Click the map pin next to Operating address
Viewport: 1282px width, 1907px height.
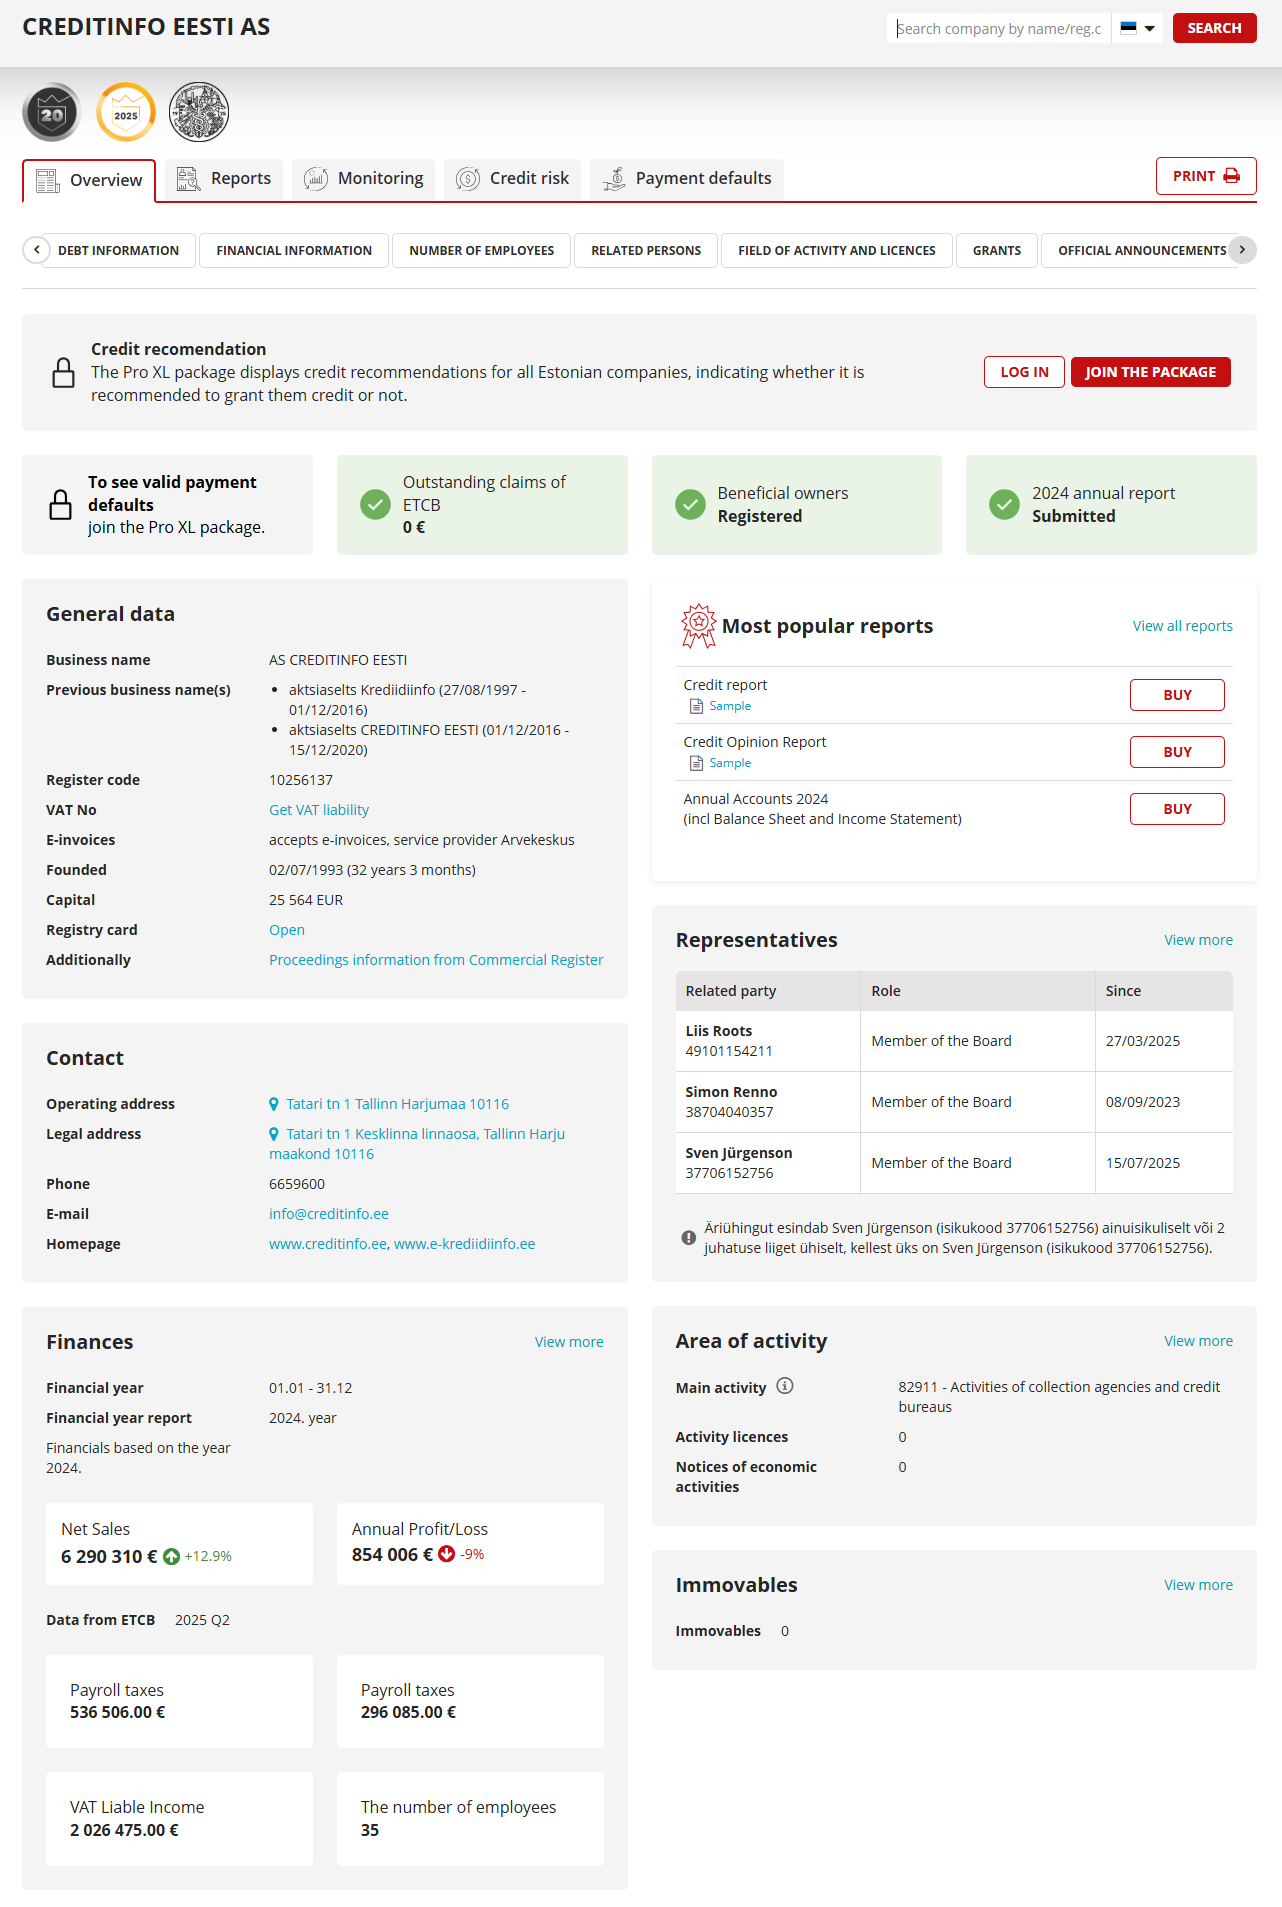(274, 1105)
